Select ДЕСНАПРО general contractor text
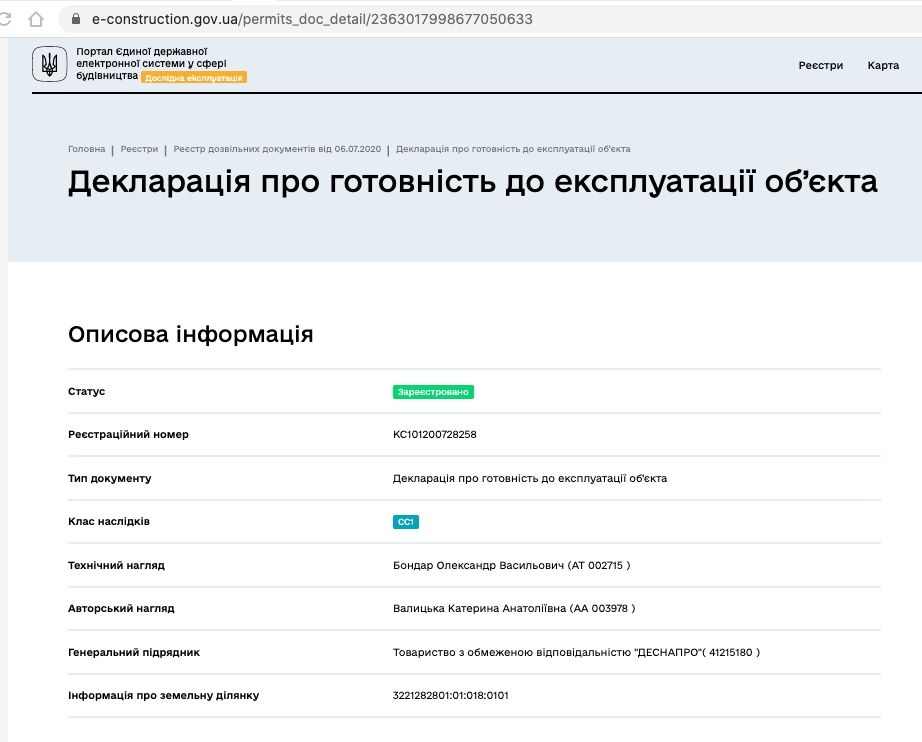Screen dimensions: 922x742 pyautogui.click(x=576, y=652)
